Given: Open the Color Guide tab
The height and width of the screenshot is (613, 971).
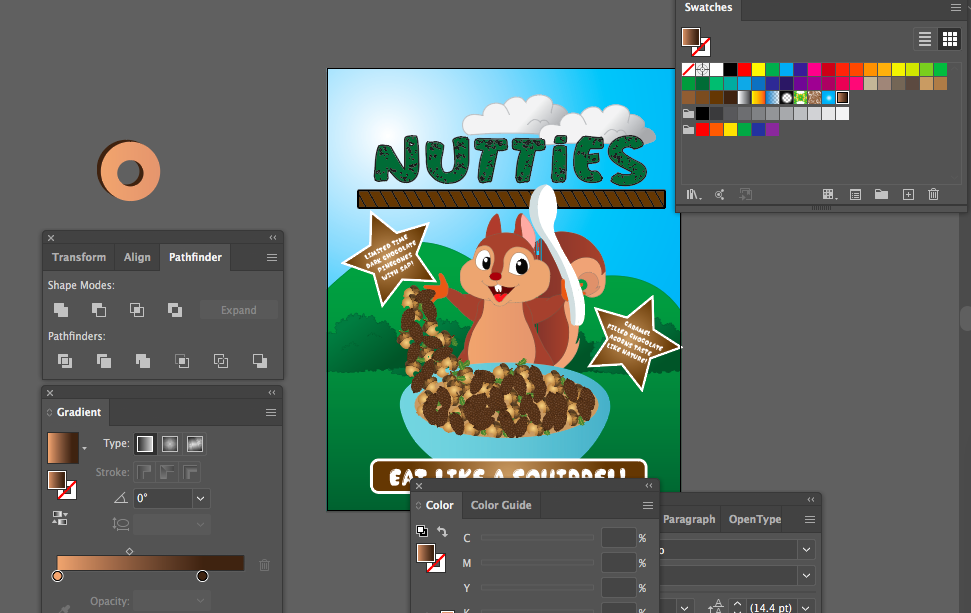Looking at the screenshot, I should click(500, 505).
